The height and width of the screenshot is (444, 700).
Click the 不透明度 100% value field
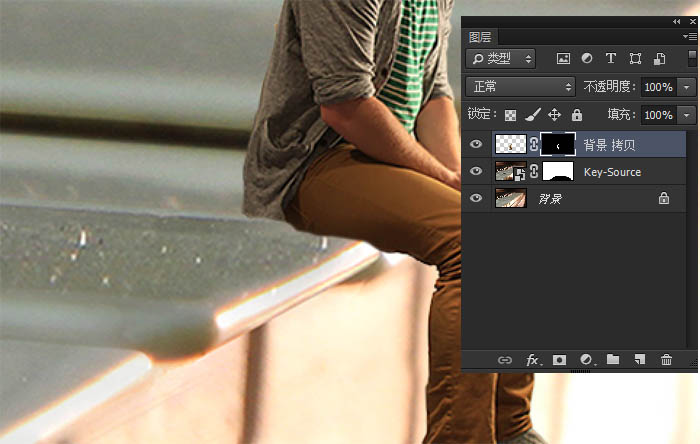659,87
